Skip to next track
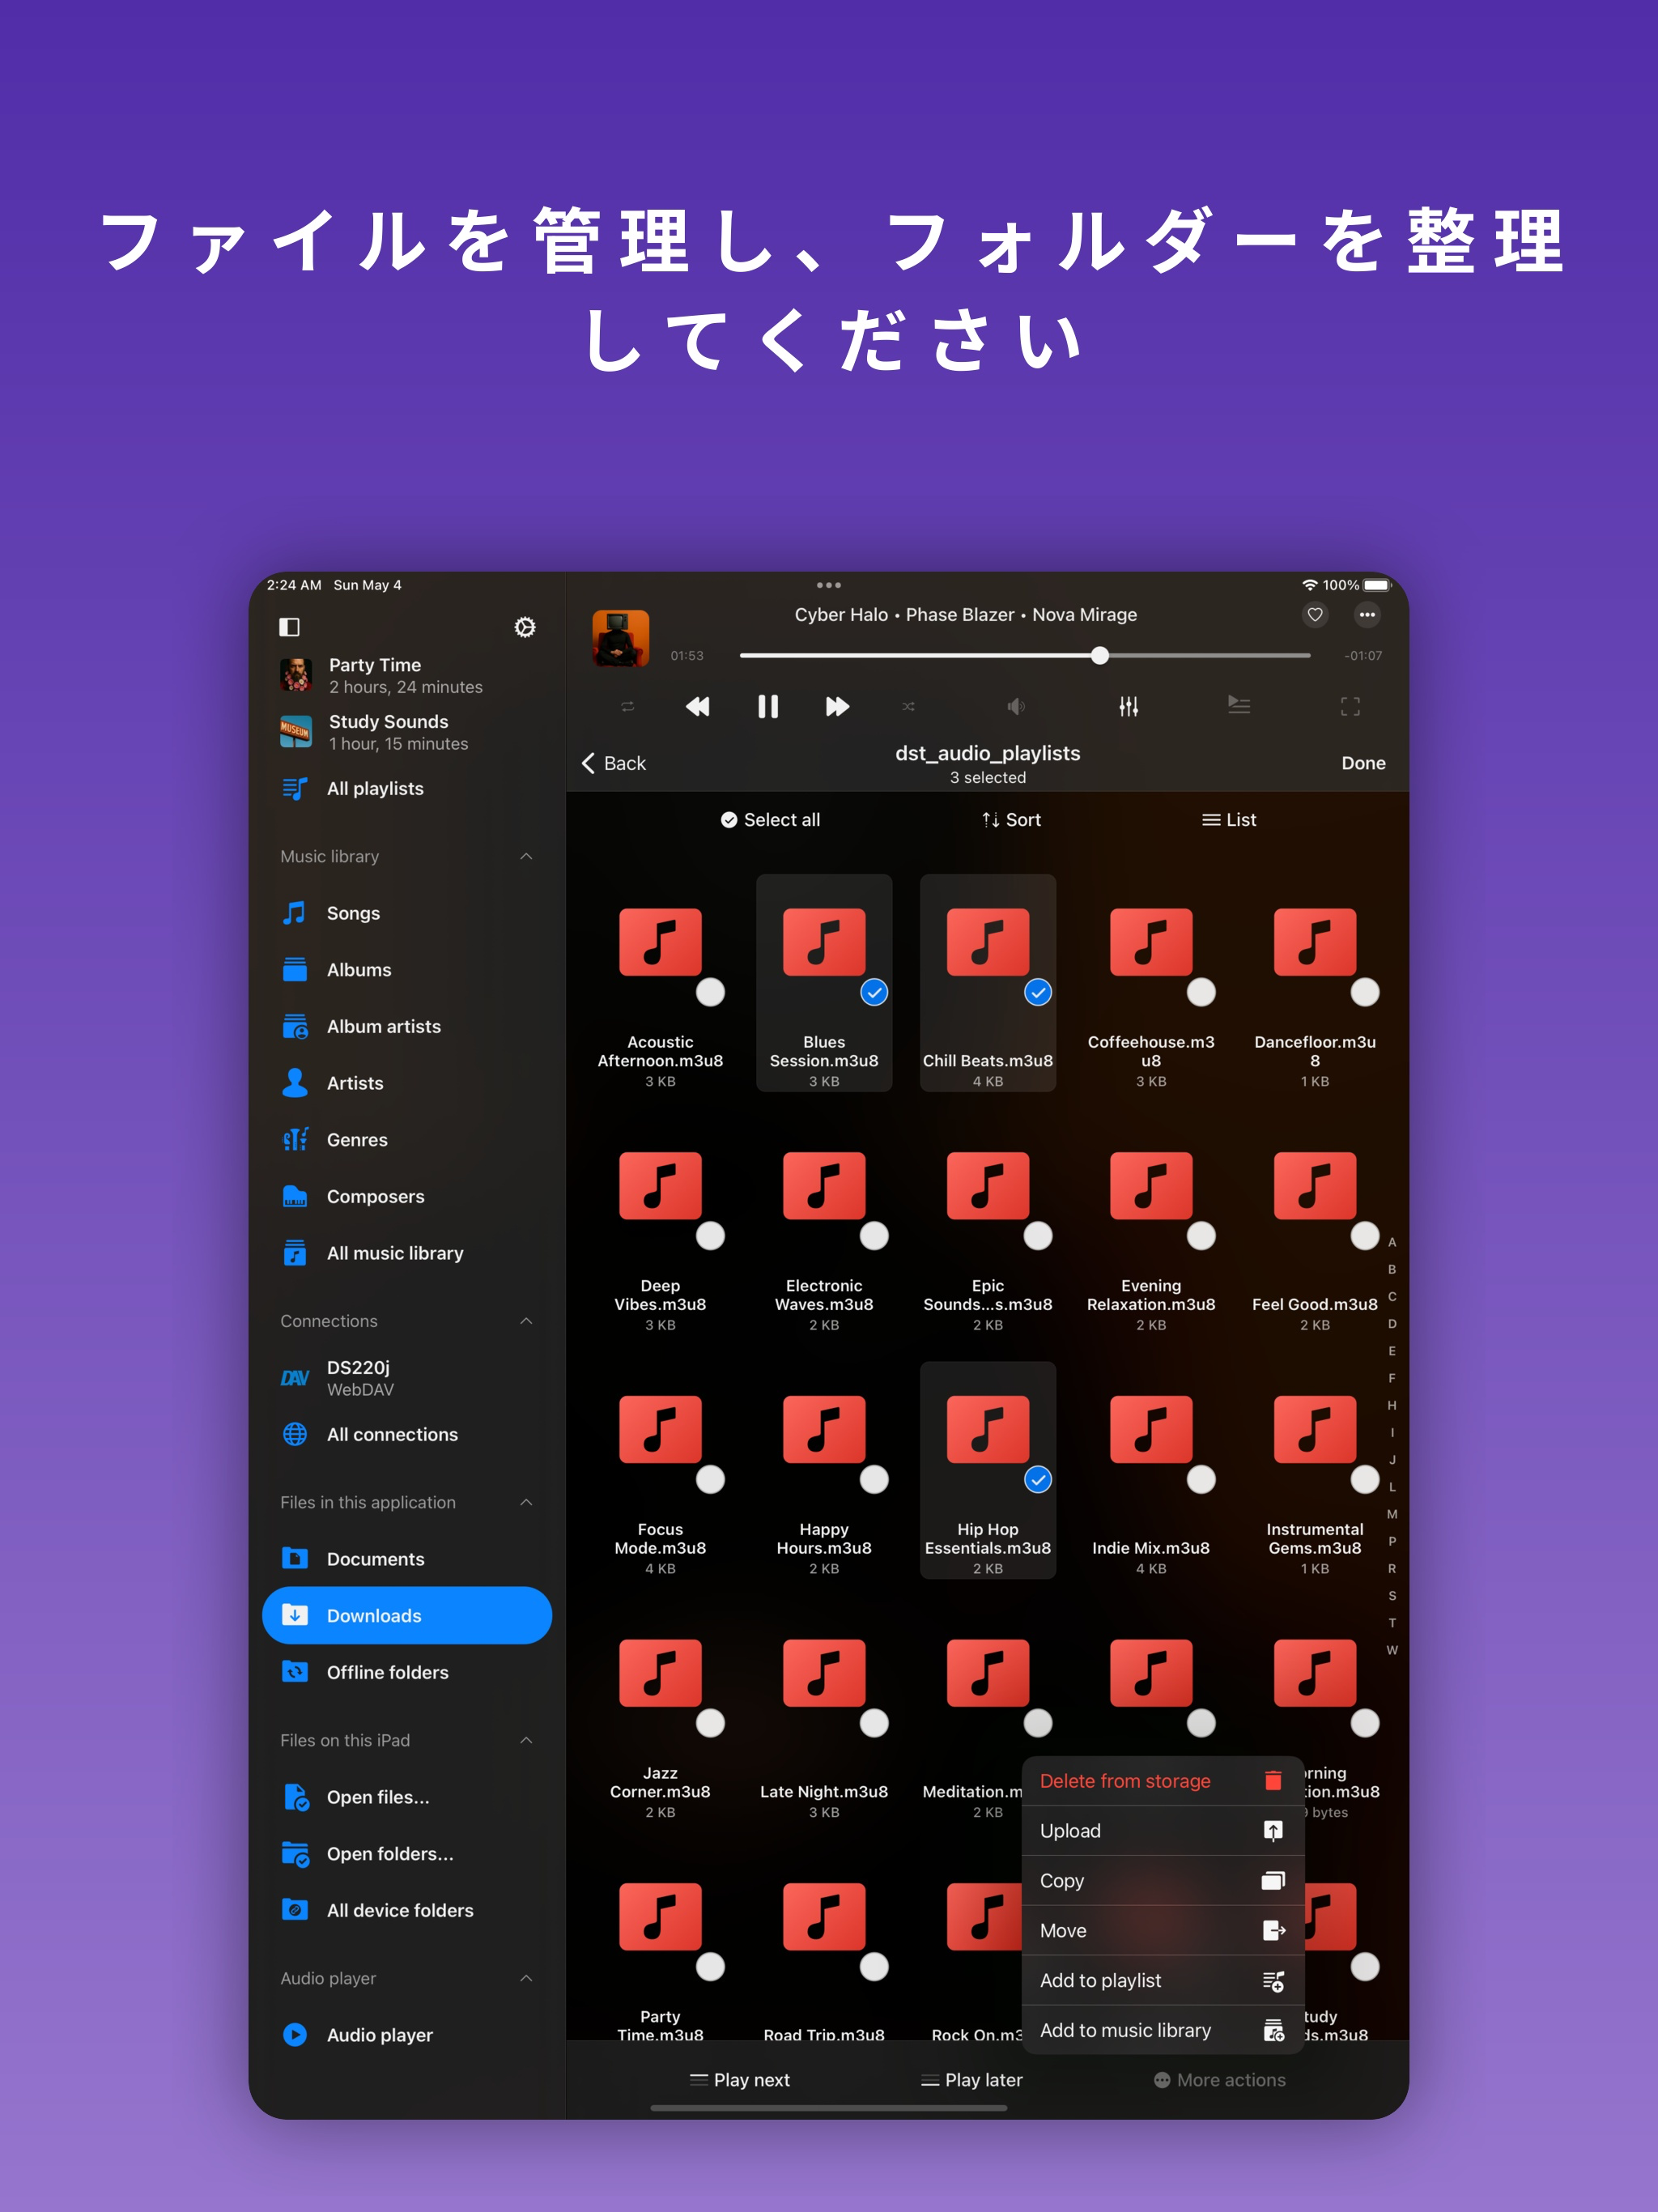Viewport: 1658px width, 2212px height. coord(837,707)
